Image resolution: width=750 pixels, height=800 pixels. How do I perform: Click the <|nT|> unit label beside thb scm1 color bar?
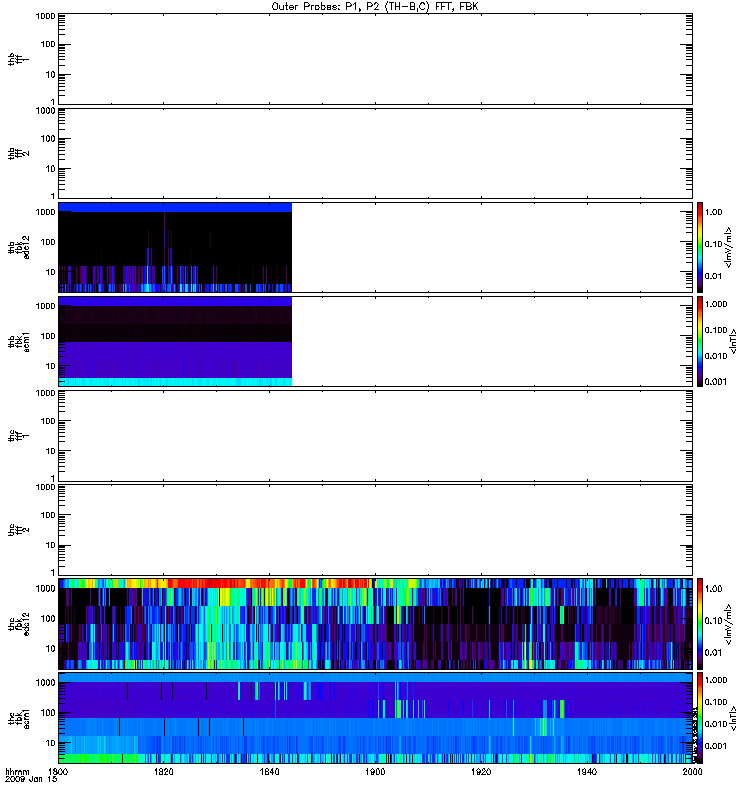734,341
